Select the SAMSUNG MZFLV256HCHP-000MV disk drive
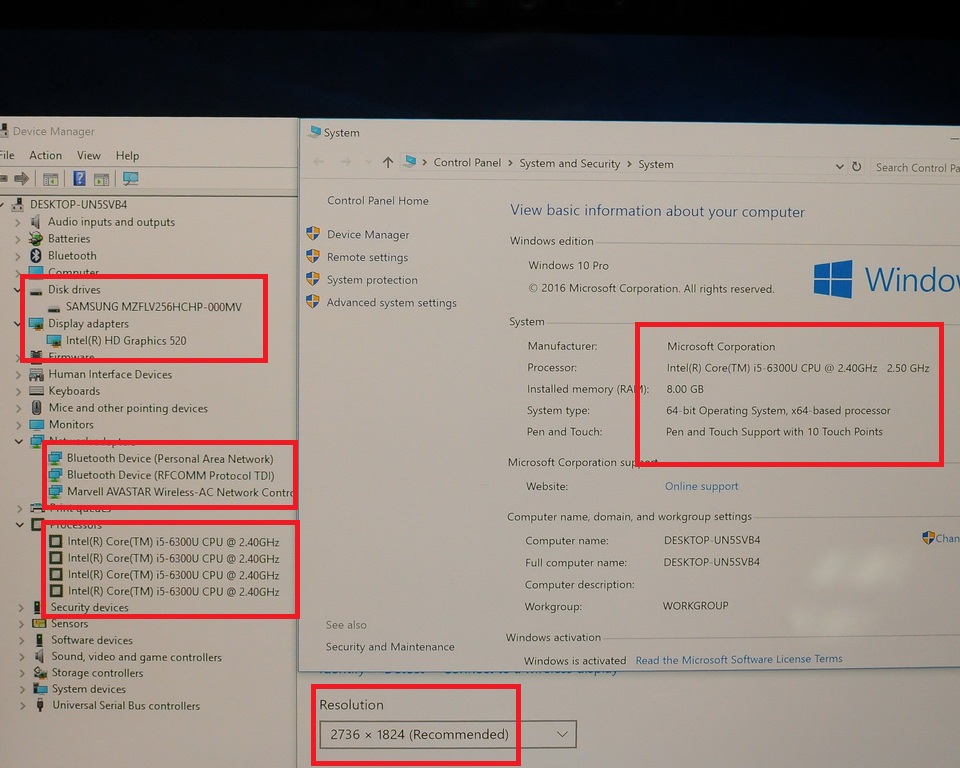 point(154,307)
